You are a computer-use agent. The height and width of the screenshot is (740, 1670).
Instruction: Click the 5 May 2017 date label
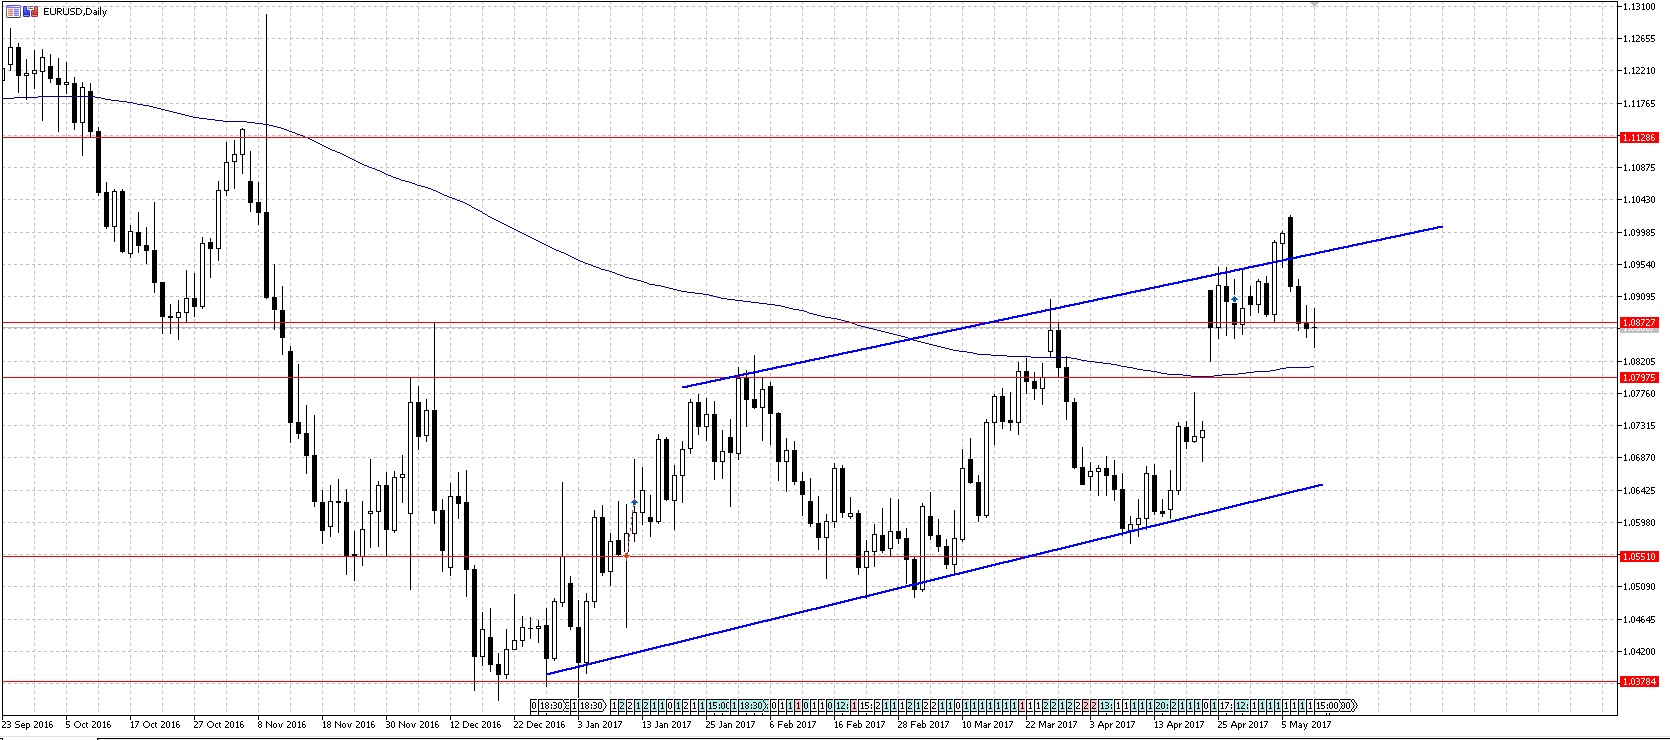point(1306,724)
